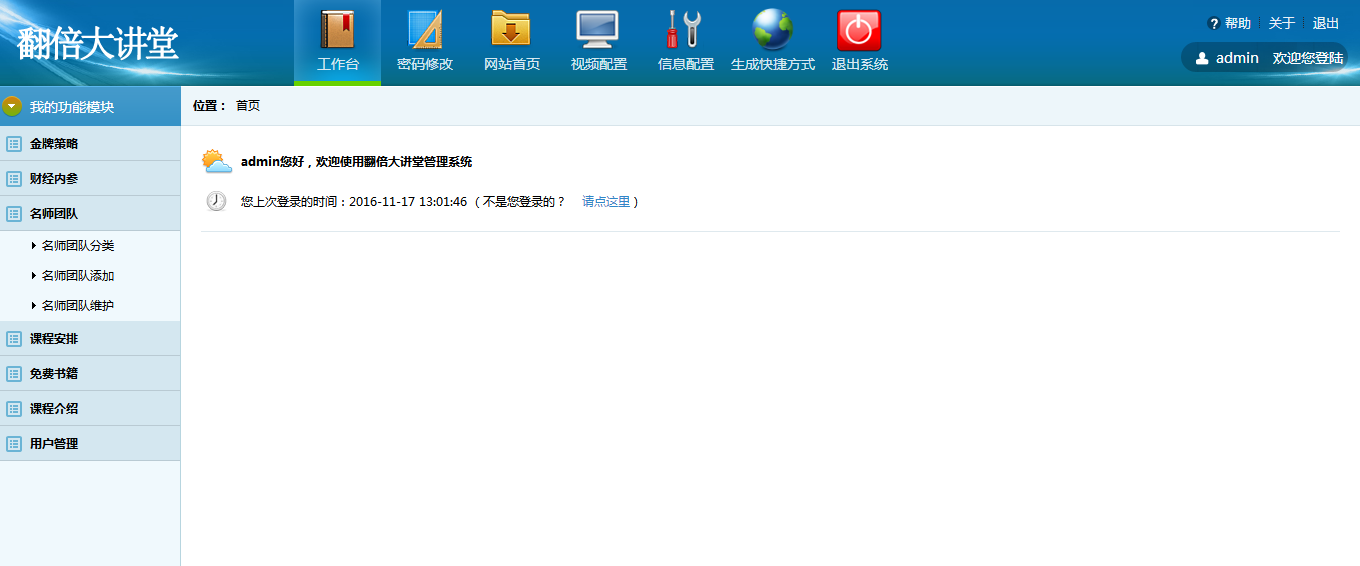This screenshot has width=1360, height=566.
Task: Expand the 课程介绍 menu section
Action: pos(90,408)
